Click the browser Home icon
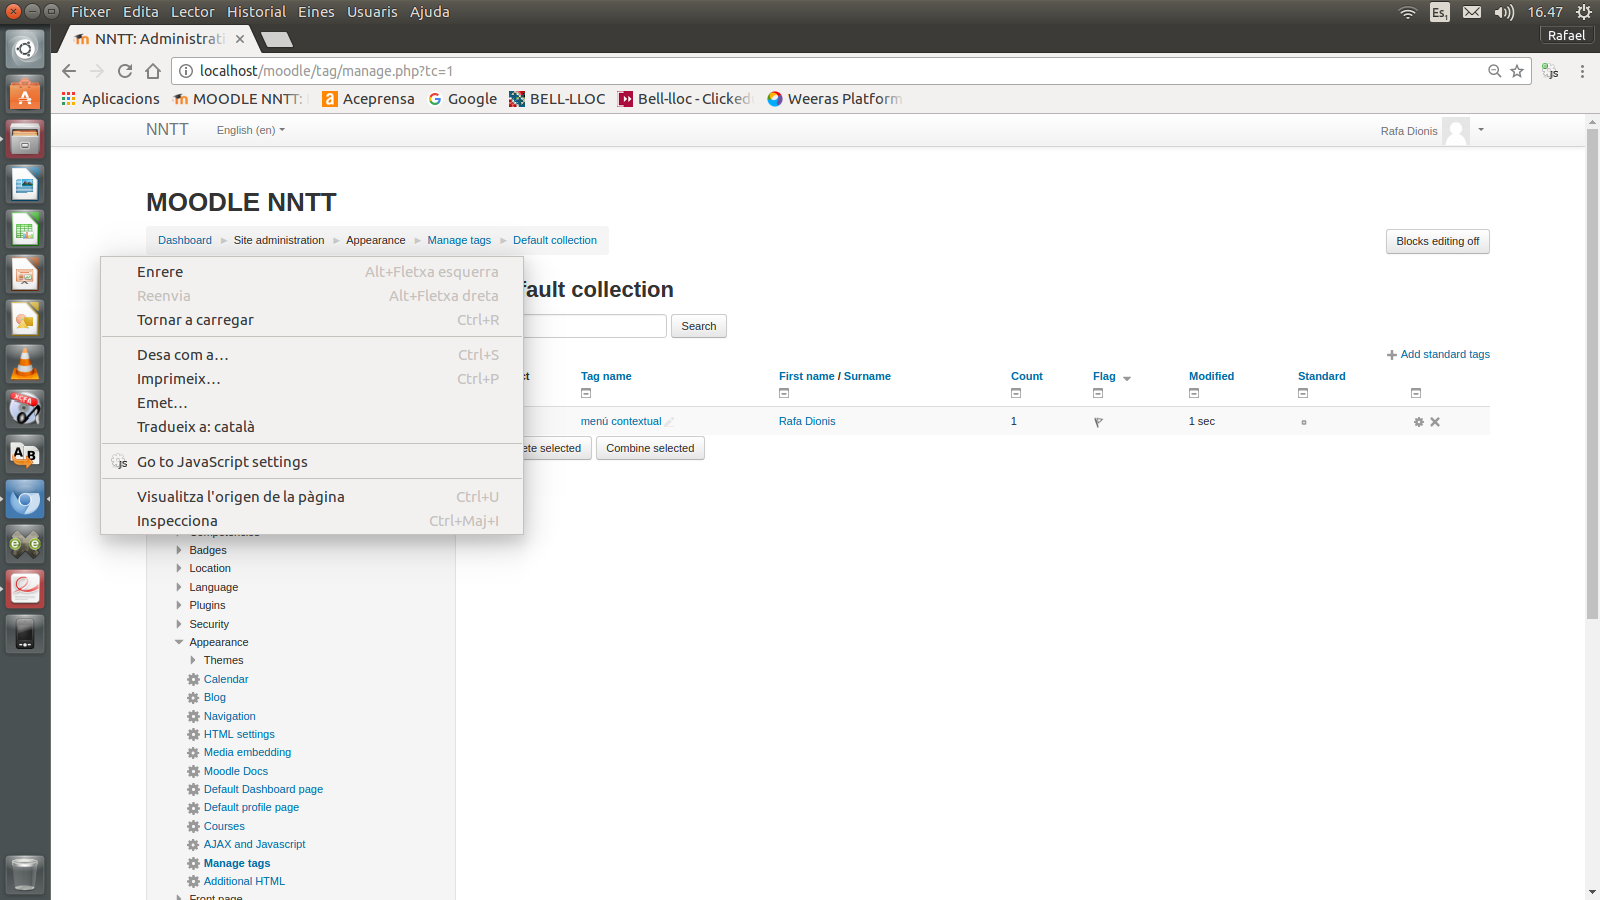 coord(153,71)
